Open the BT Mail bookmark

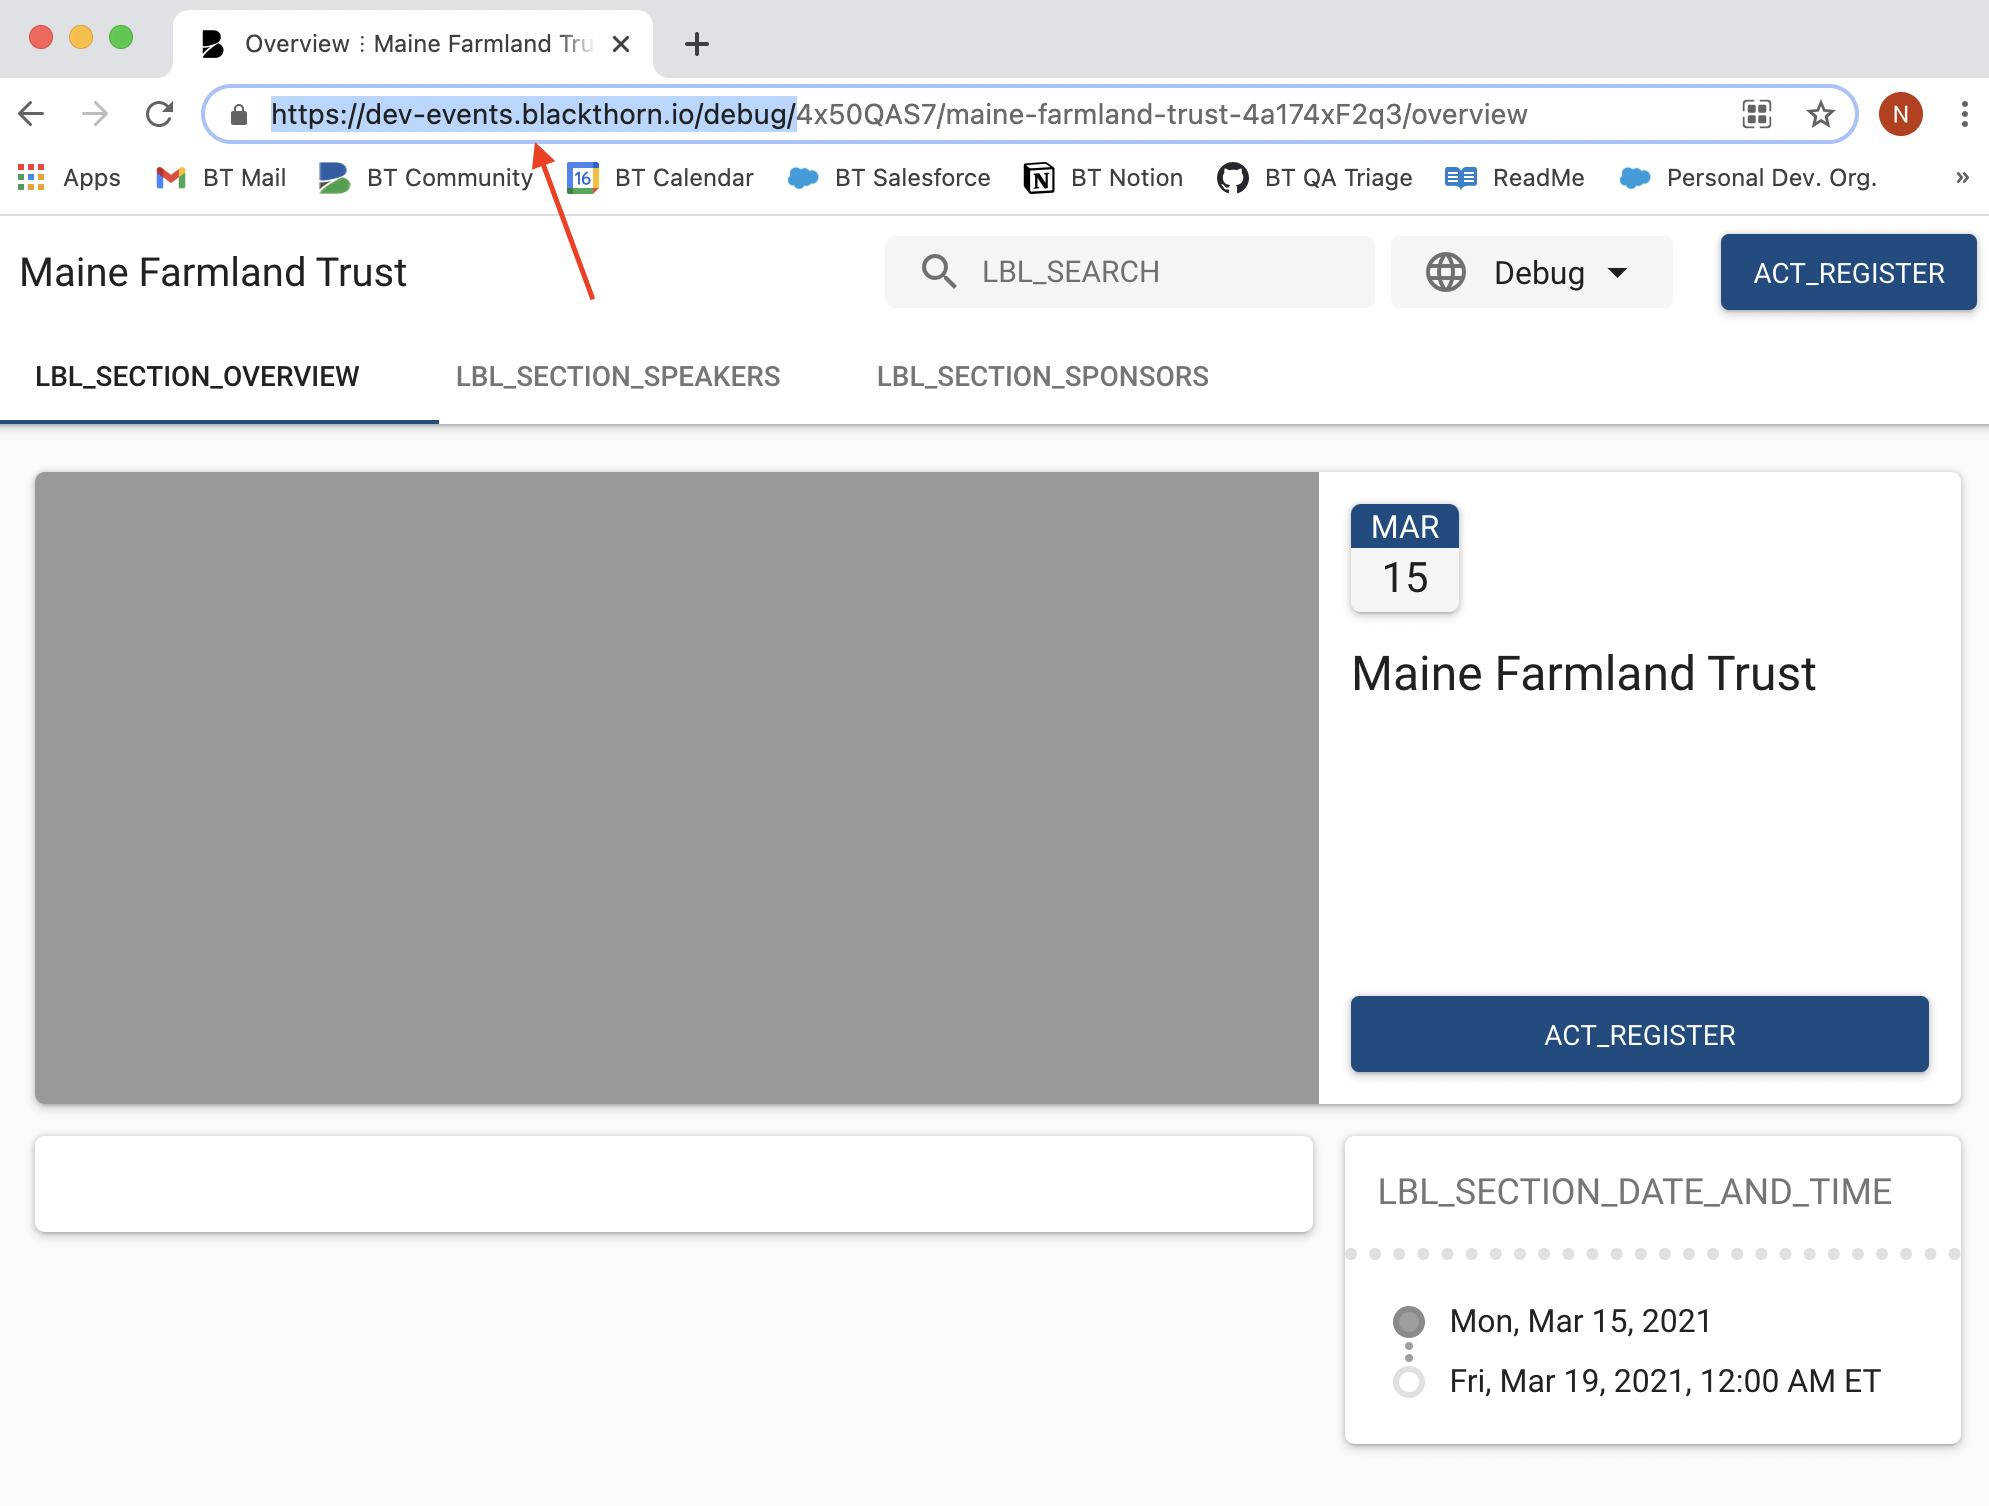[x=221, y=178]
